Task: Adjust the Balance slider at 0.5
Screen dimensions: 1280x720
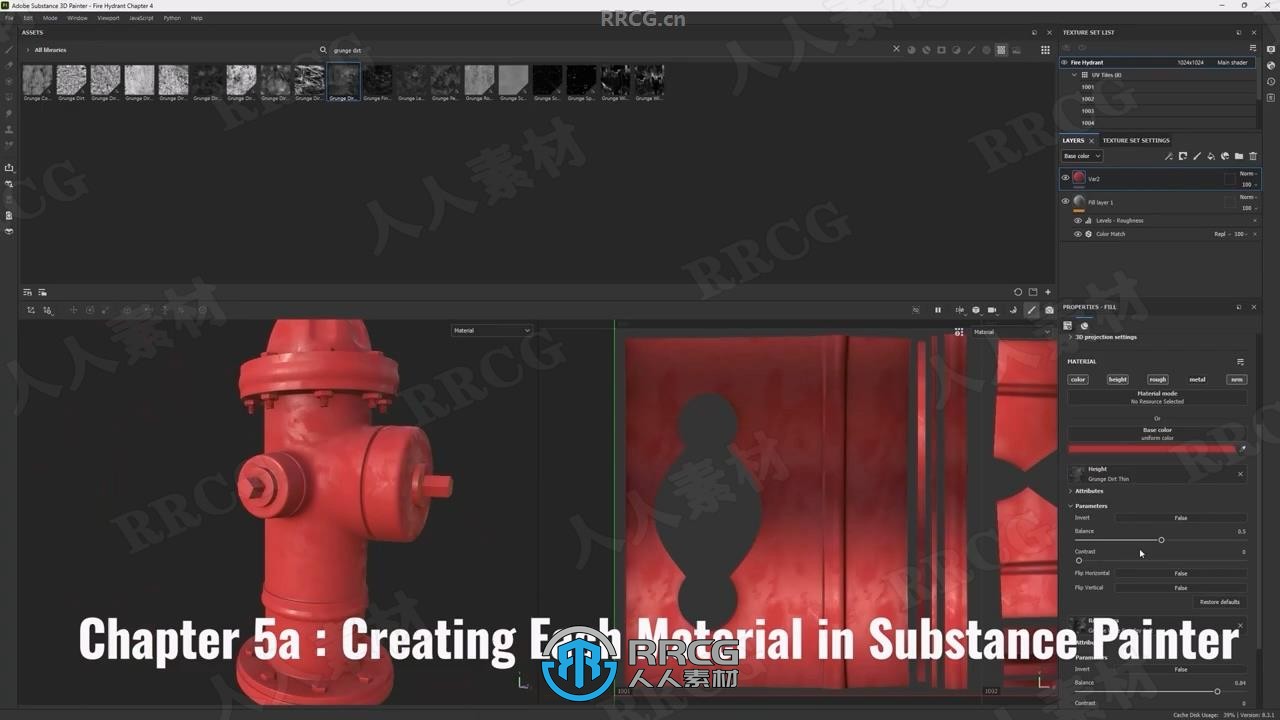Action: point(1161,540)
